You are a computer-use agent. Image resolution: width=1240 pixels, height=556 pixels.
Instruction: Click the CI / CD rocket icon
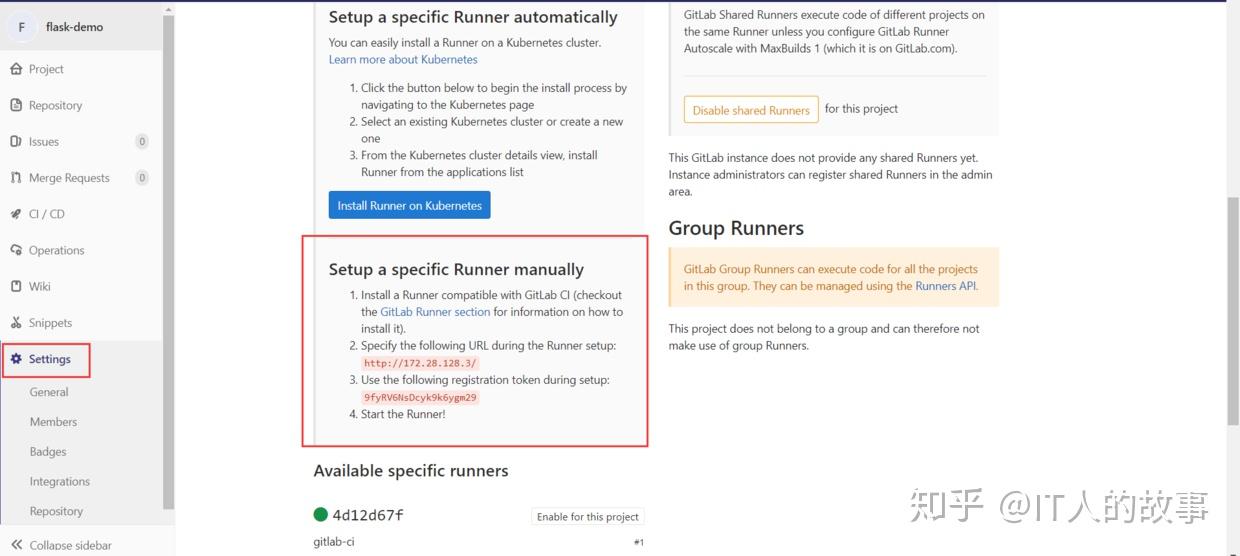pos(16,214)
